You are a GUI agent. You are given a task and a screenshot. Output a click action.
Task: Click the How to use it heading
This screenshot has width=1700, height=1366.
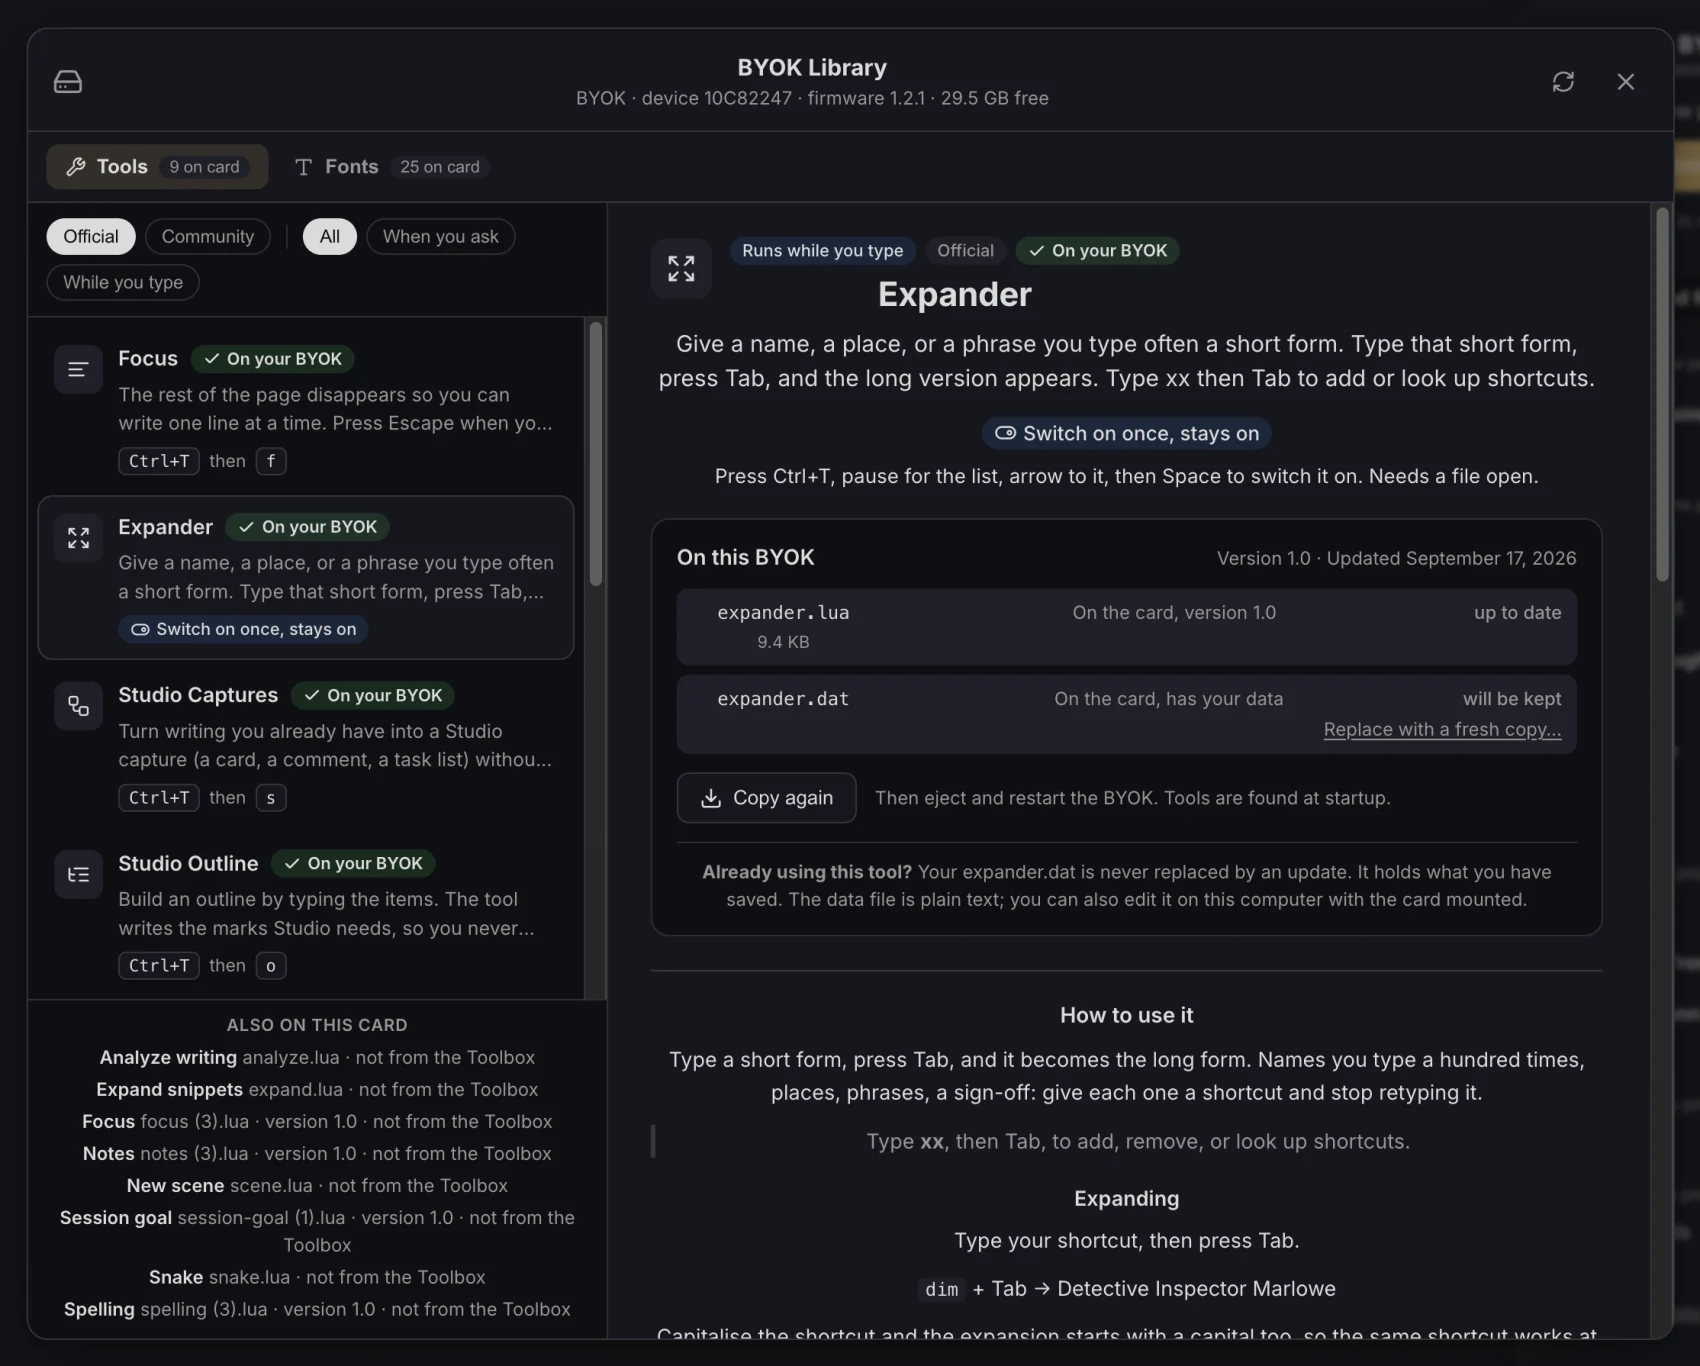coord(1127,1016)
